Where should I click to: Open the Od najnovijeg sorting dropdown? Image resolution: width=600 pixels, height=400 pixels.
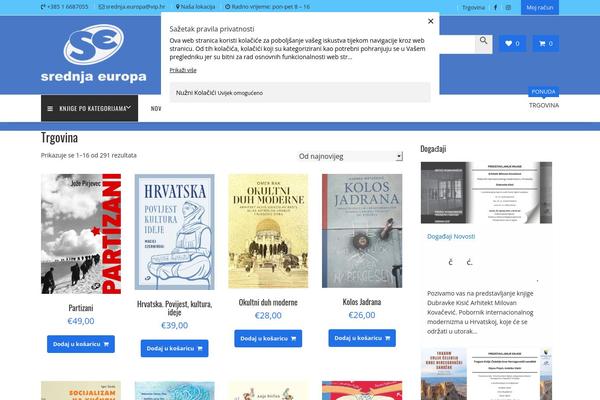tap(350, 156)
